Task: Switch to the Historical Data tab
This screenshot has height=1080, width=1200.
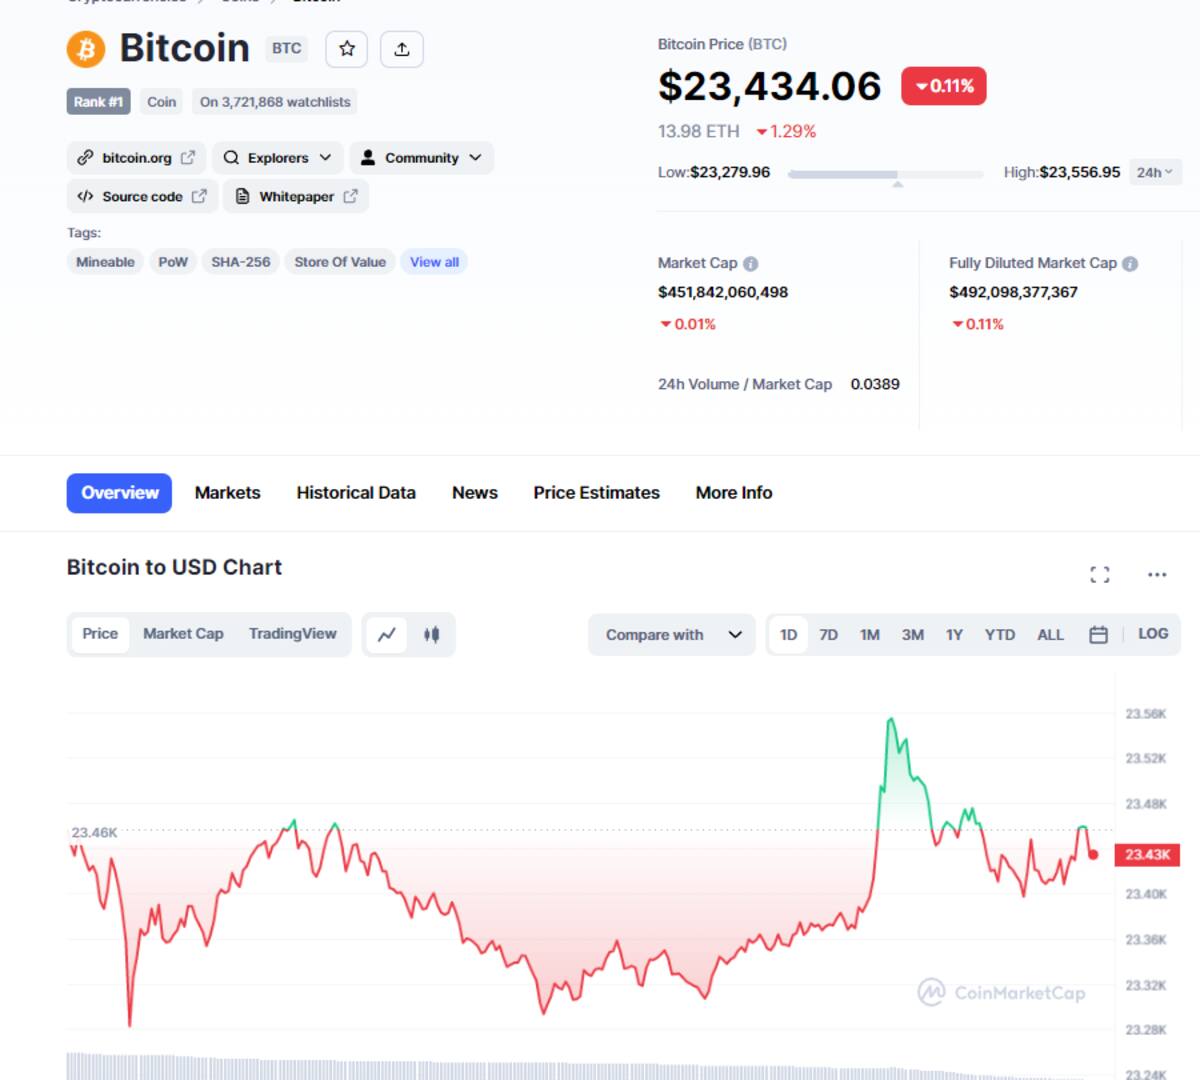Action: (x=356, y=493)
